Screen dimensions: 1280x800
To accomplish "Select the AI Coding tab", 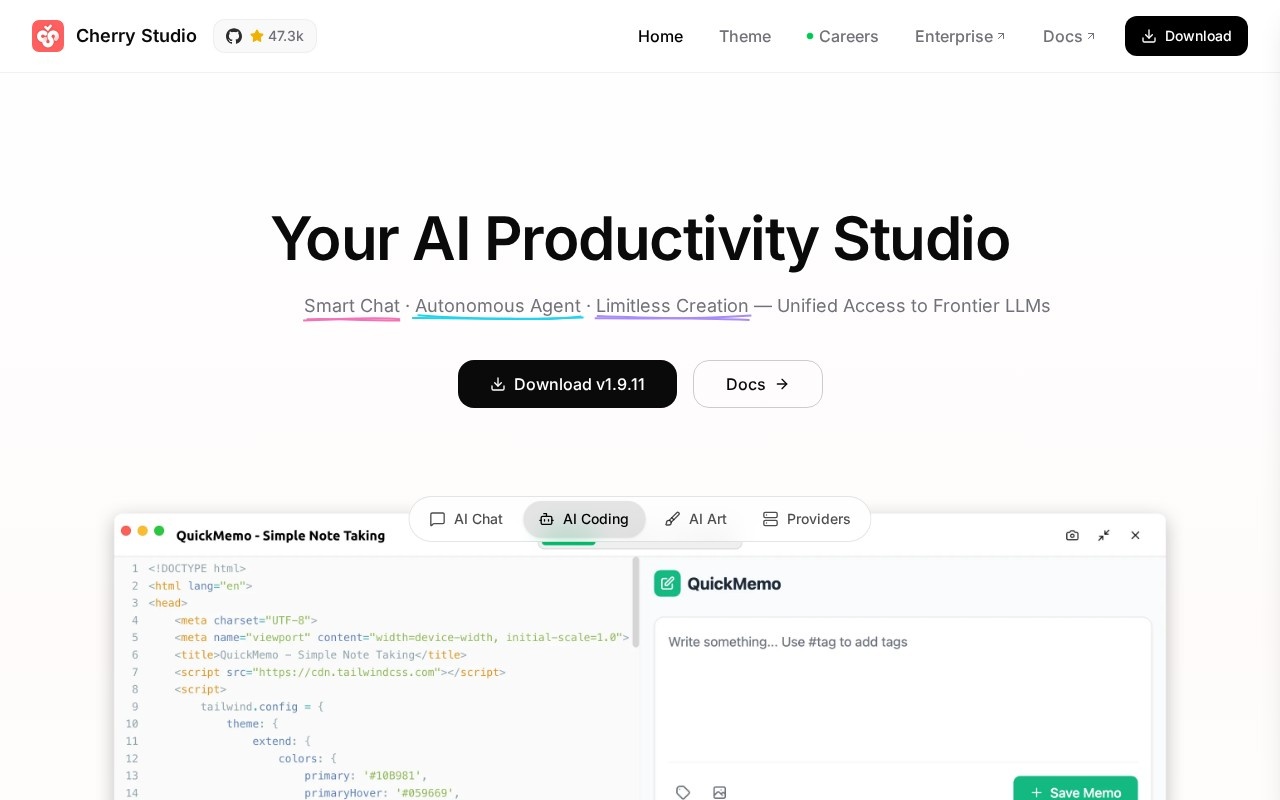I will click(584, 519).
